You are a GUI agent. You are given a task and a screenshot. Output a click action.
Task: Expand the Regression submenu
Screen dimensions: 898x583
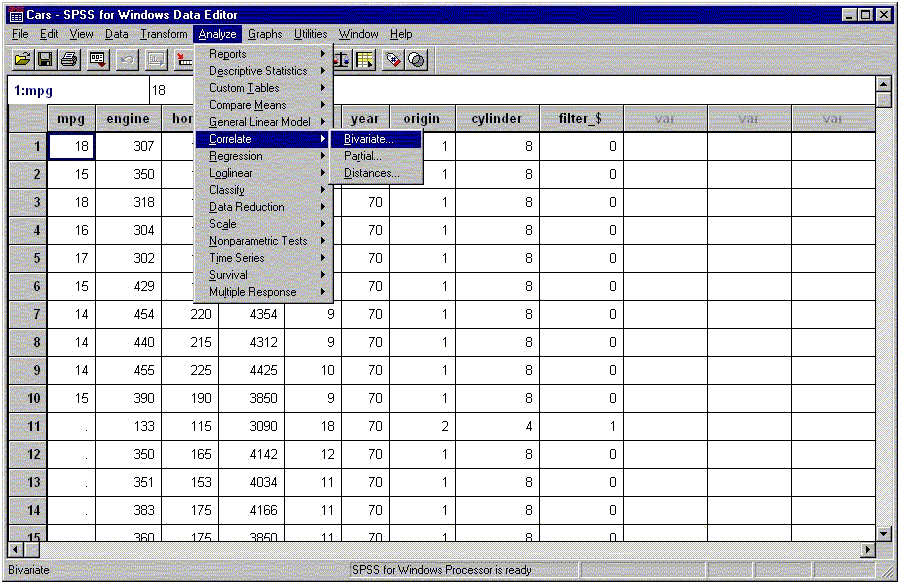pyautogui.click(x=262, y=156)
